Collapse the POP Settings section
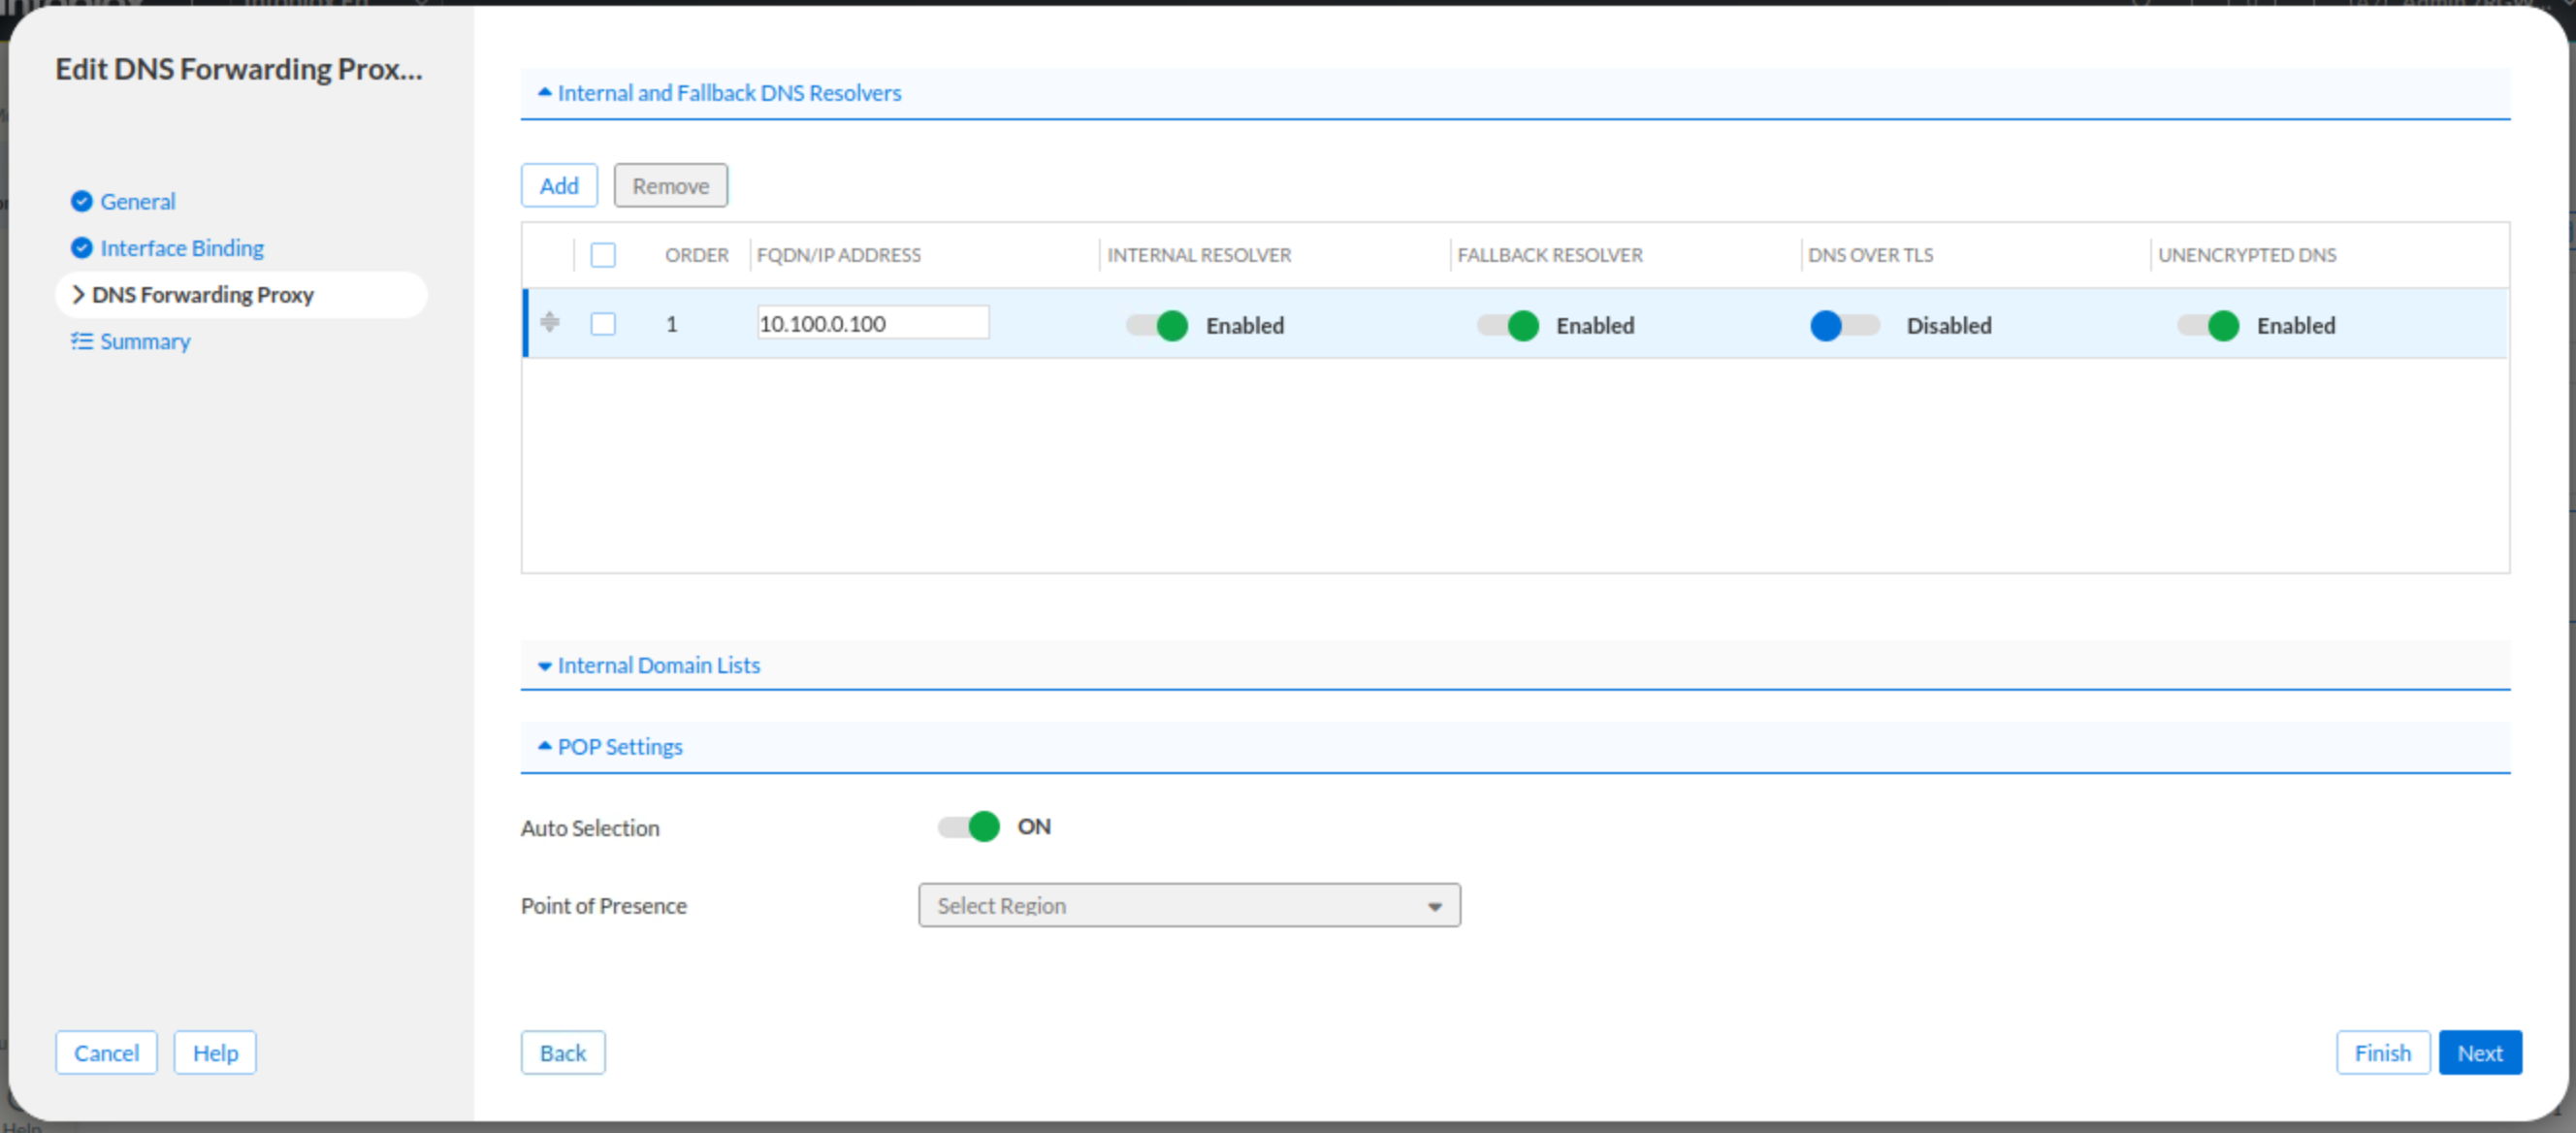The image size is (2576, 1133). [619, 747]
